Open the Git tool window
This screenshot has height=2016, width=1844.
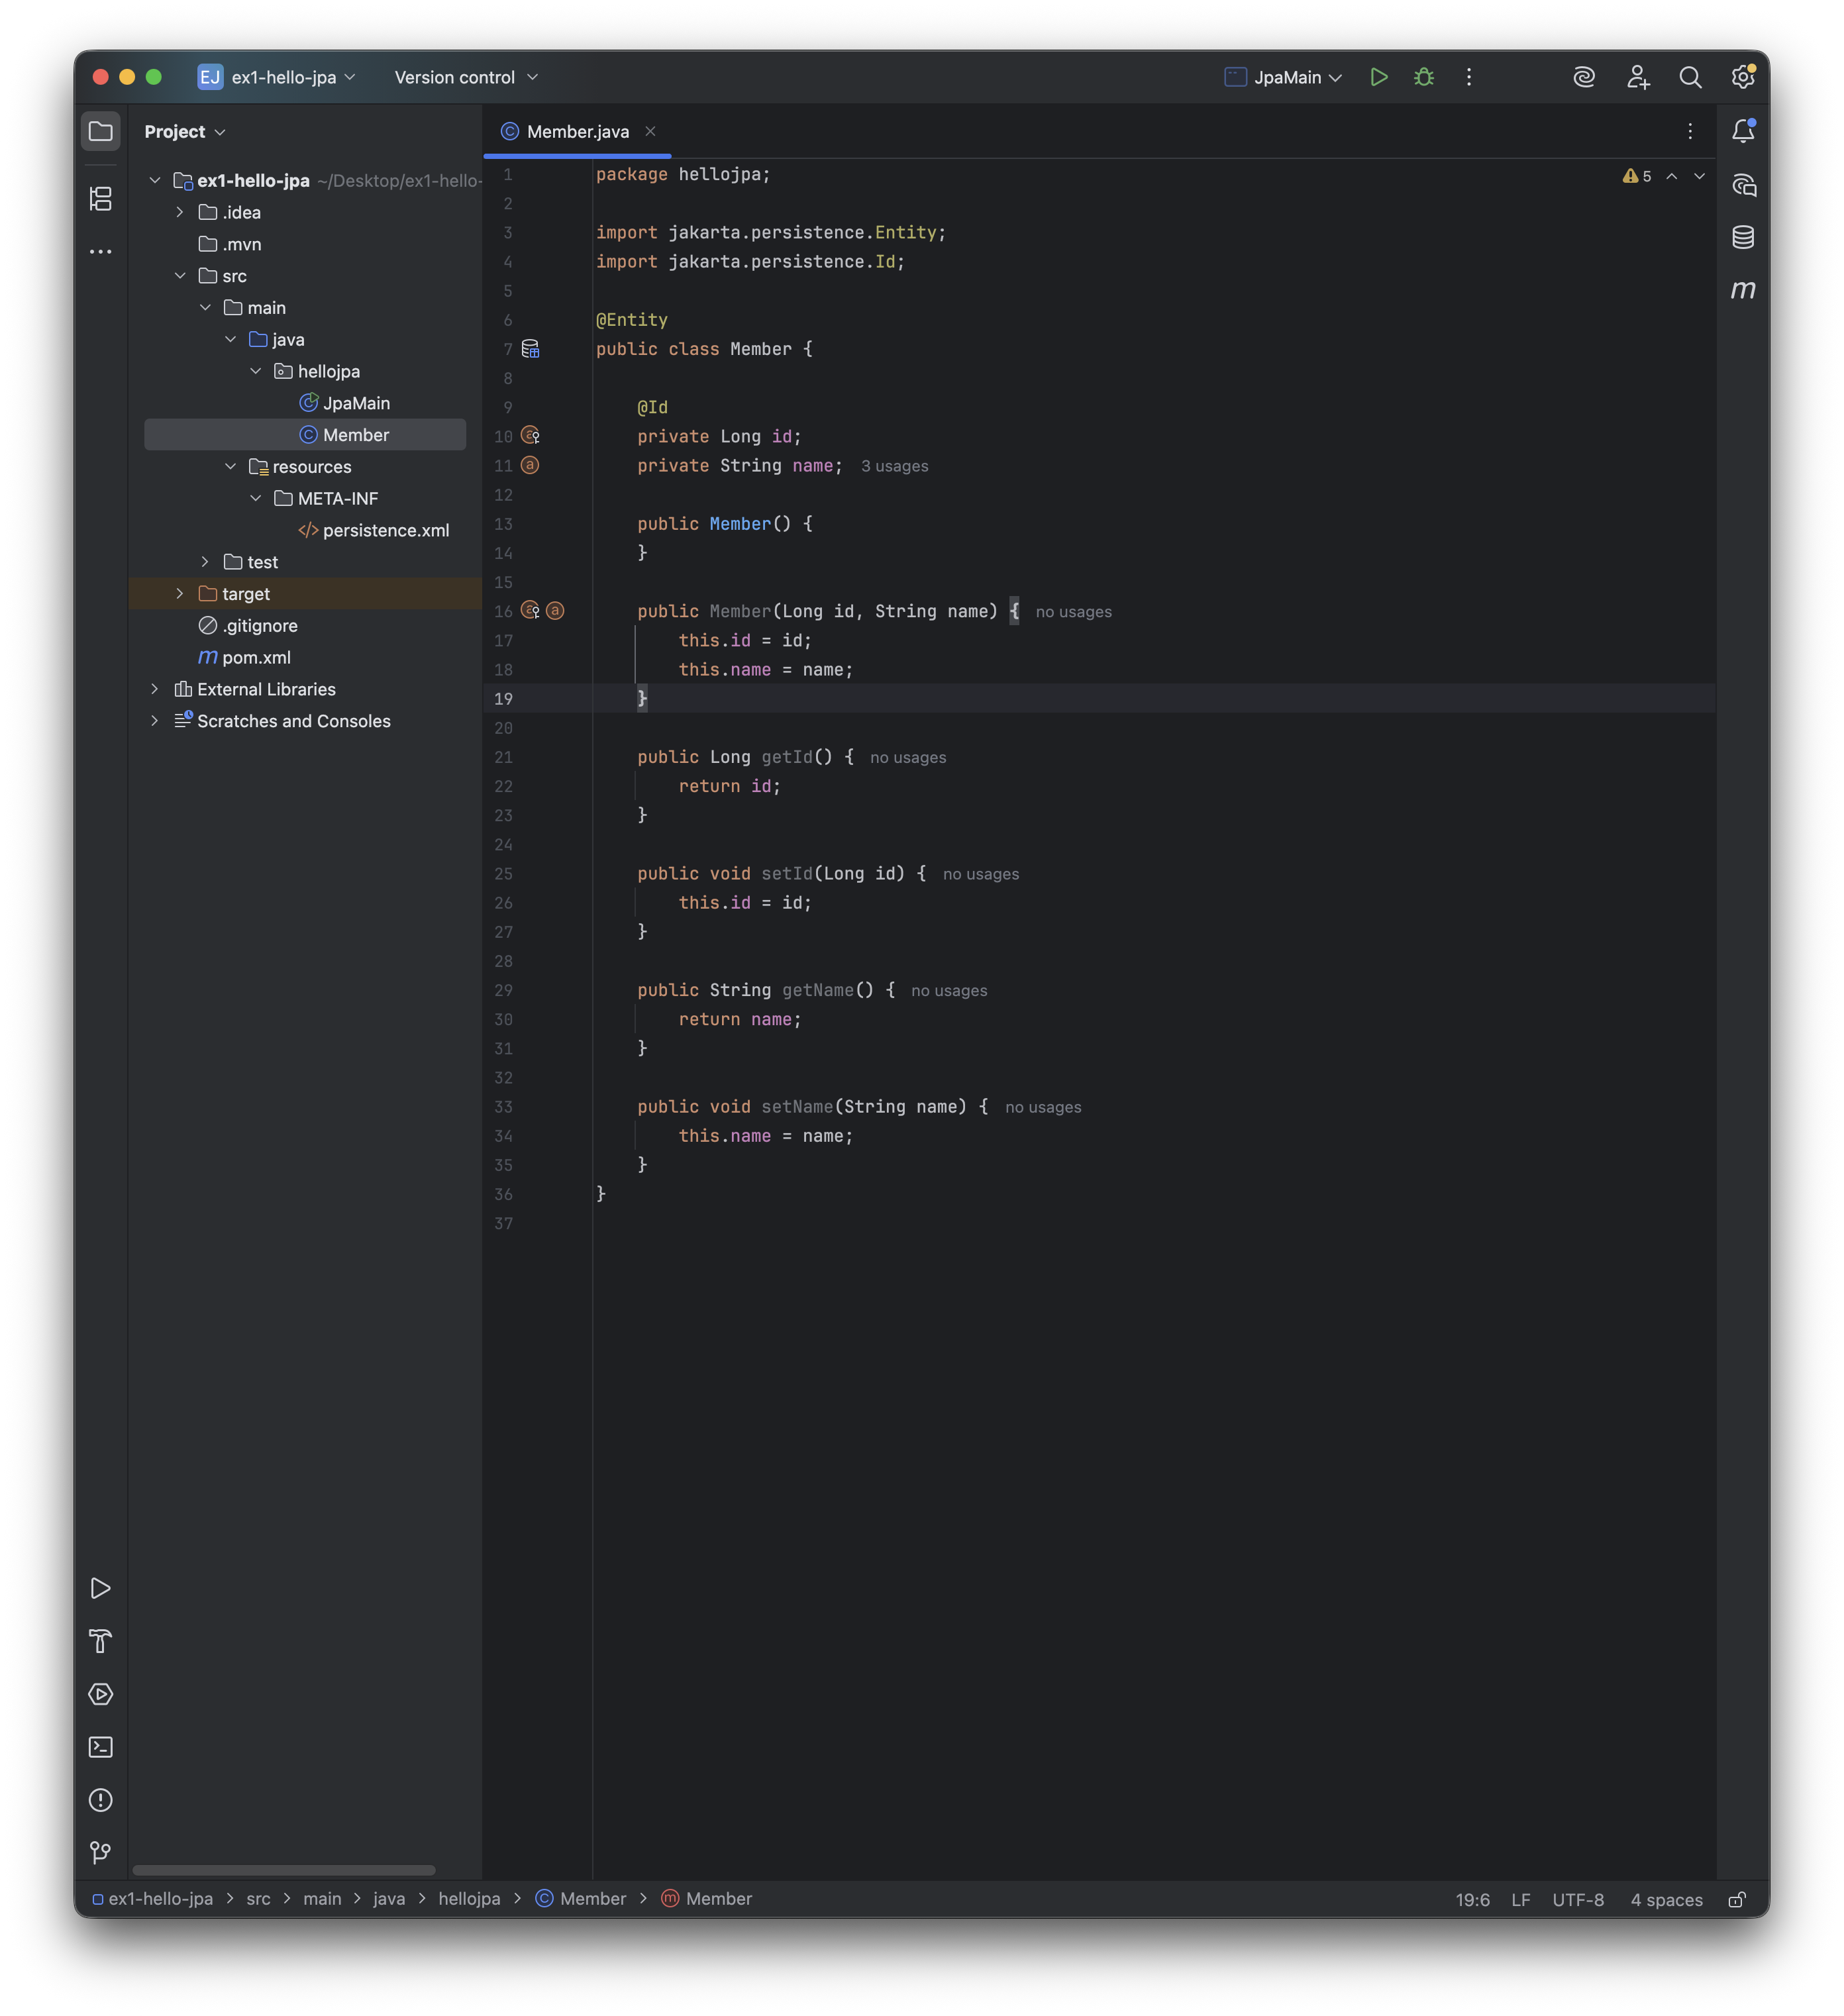pos(101,1853)
